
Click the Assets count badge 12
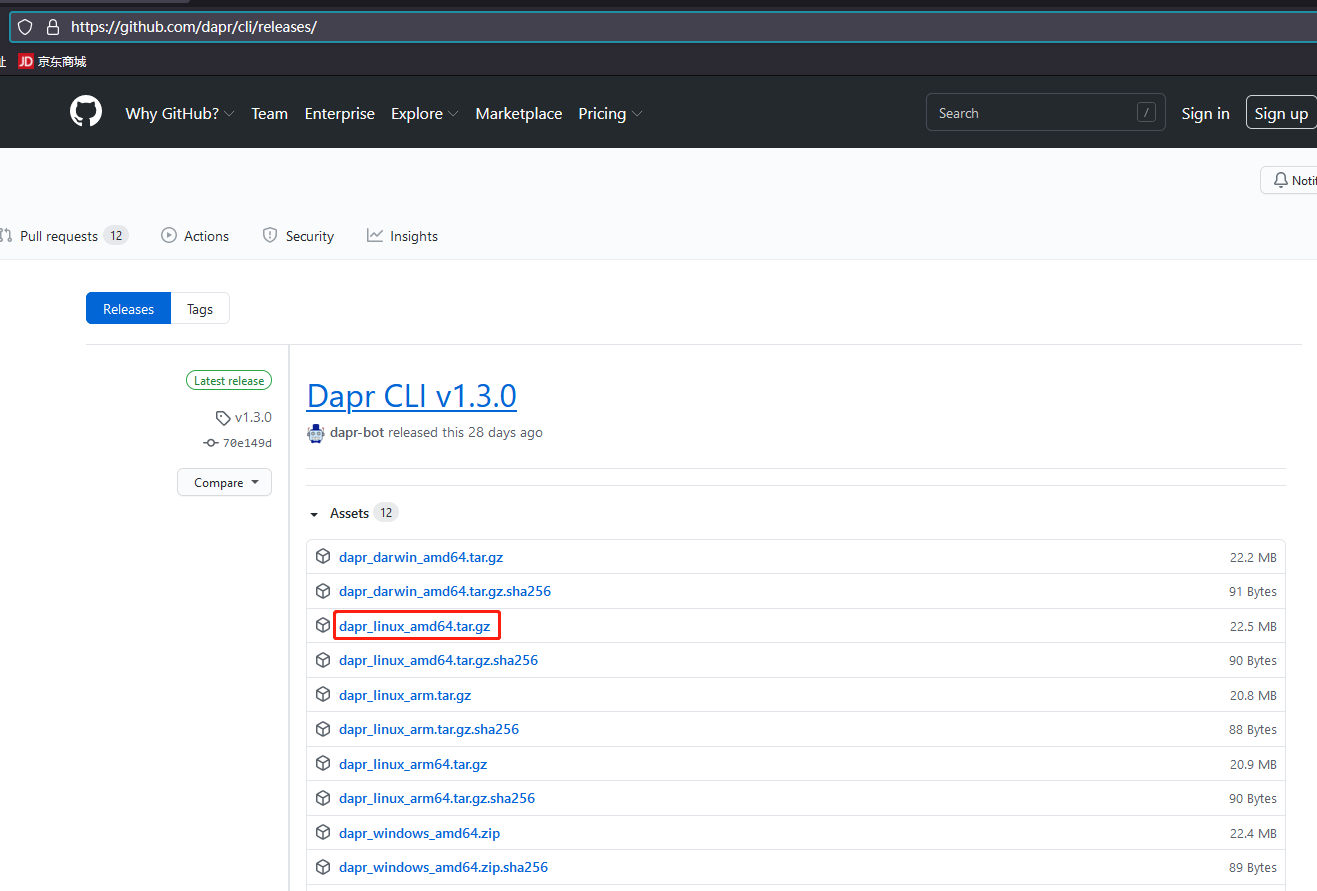(386, 512)
